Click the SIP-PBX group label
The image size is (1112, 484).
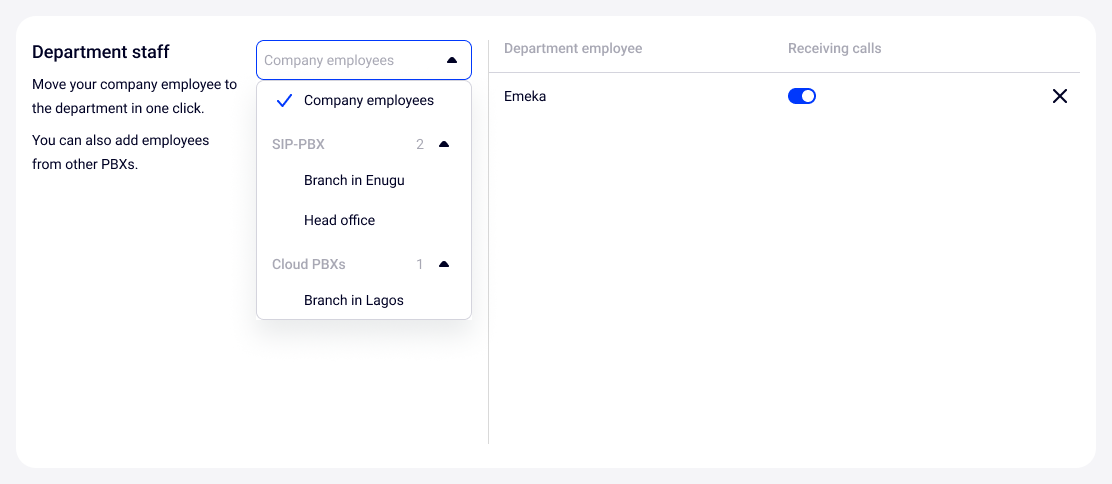click(298, 144)
